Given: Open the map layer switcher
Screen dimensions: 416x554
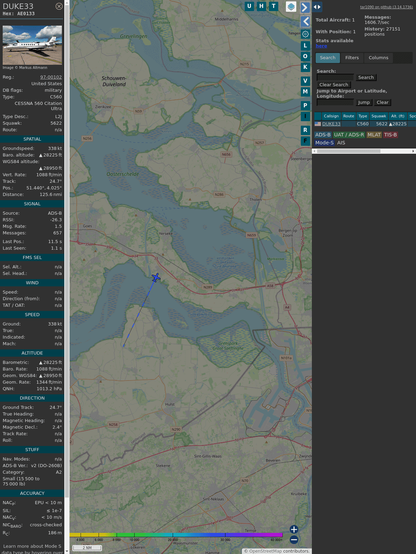Looking at the screenshot, I should coord(291,6).
